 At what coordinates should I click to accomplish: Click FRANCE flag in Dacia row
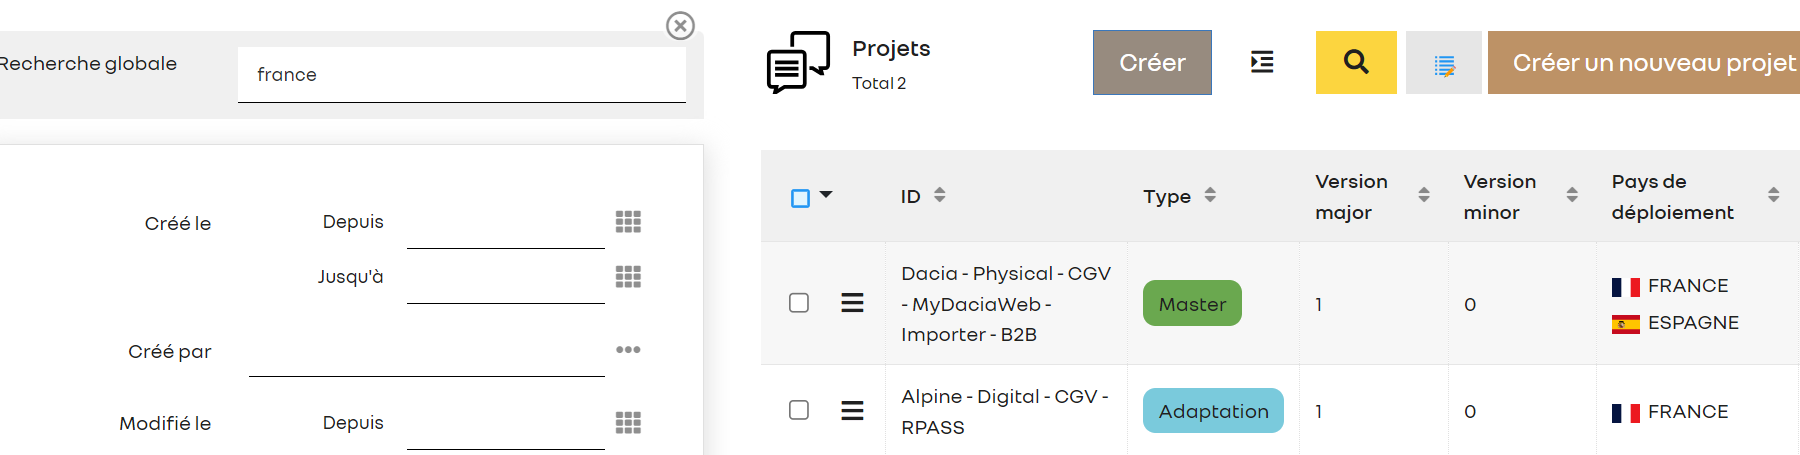click(1626, 287)
